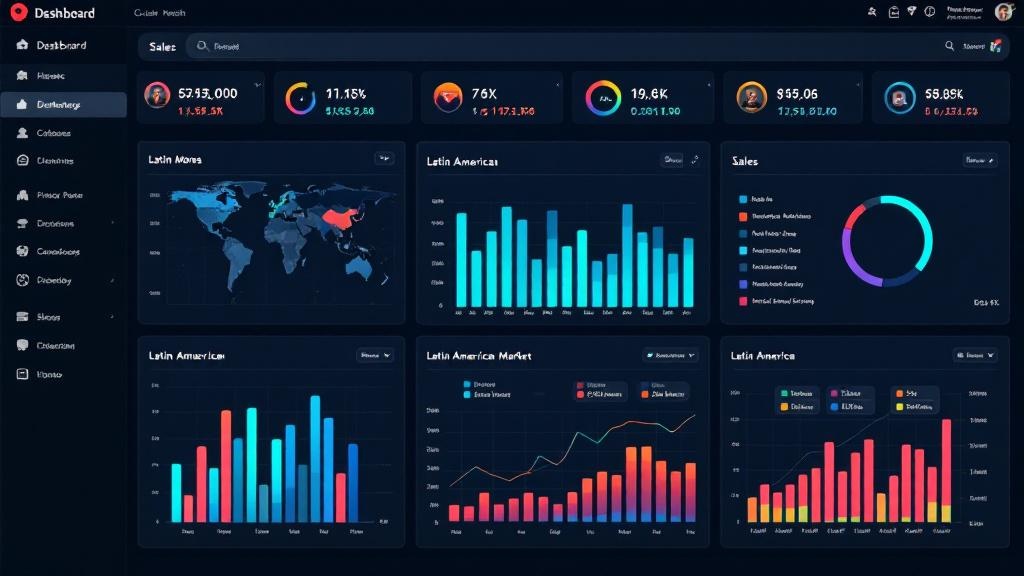Viewport: 1024px width, 576px height.
Task: Toggle the orange legend box in Sales panel
Action: [x=743, y=216]
